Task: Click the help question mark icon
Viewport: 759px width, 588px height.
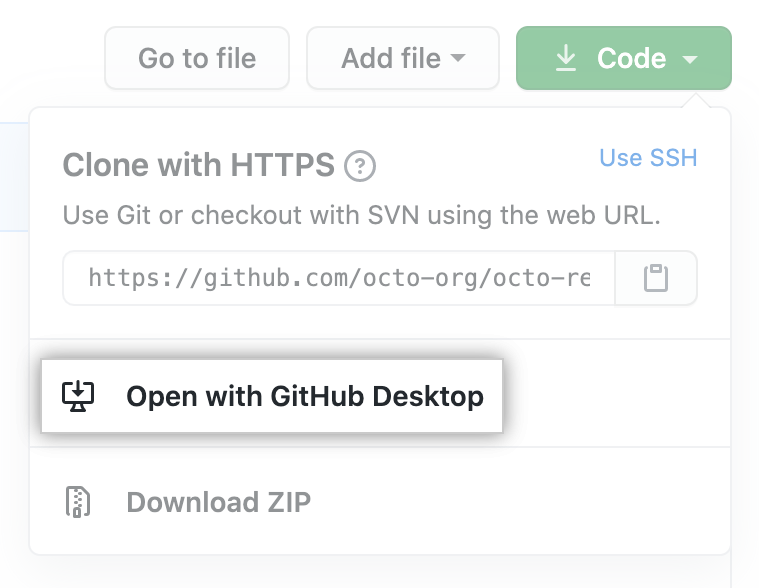Action: coord(360,166)
